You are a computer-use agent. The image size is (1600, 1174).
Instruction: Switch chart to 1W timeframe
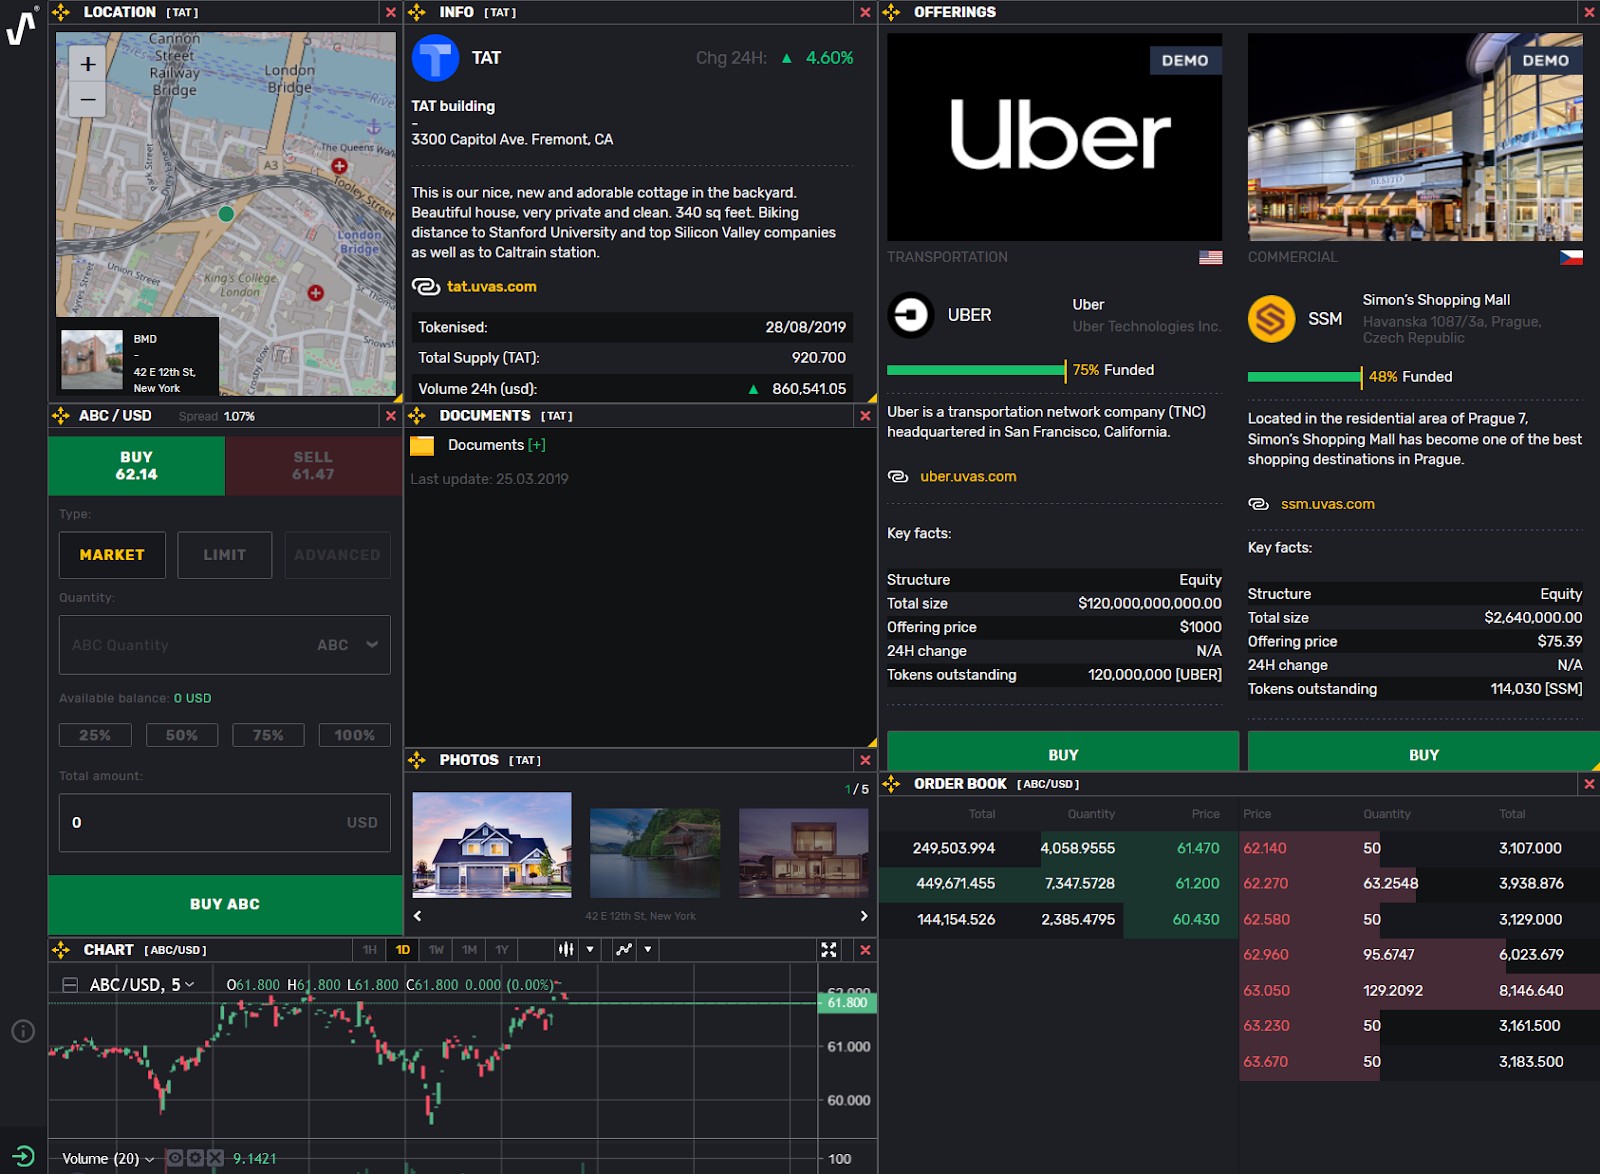pyautogui.click(x=436, y=950)
